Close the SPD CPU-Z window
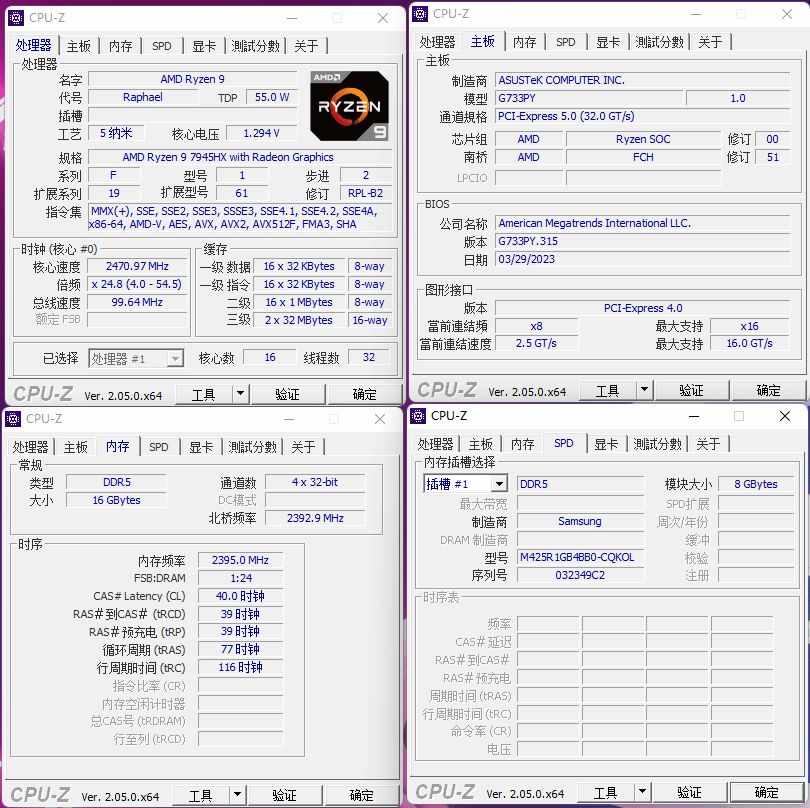 click(x=785, y=416)
